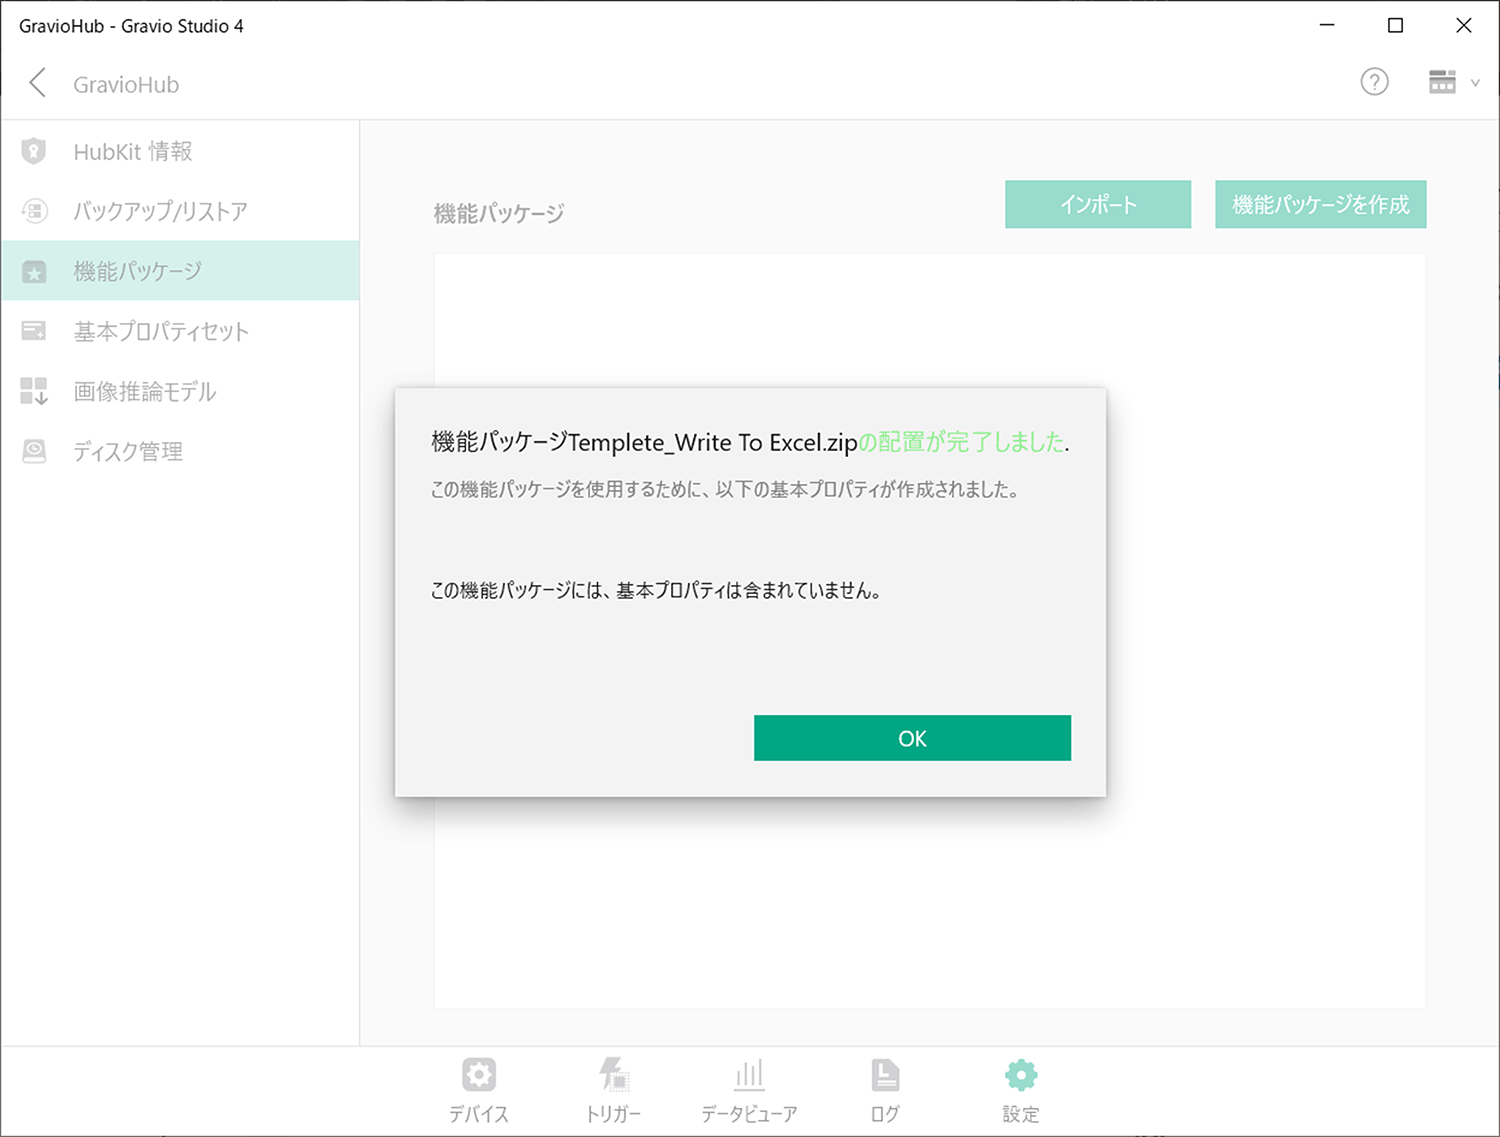Click the 基本プロパティセット sidebar icon
This screenshot has height=1137, width=1500.
[34, 331]
